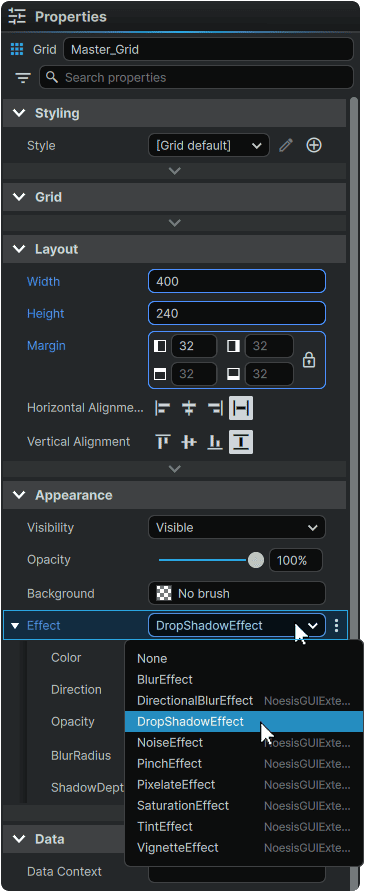Image resolution: width=365 pixels, height=892 pixels.
Task: Click the Height field showing 240
Action: [x=237, y=313]
